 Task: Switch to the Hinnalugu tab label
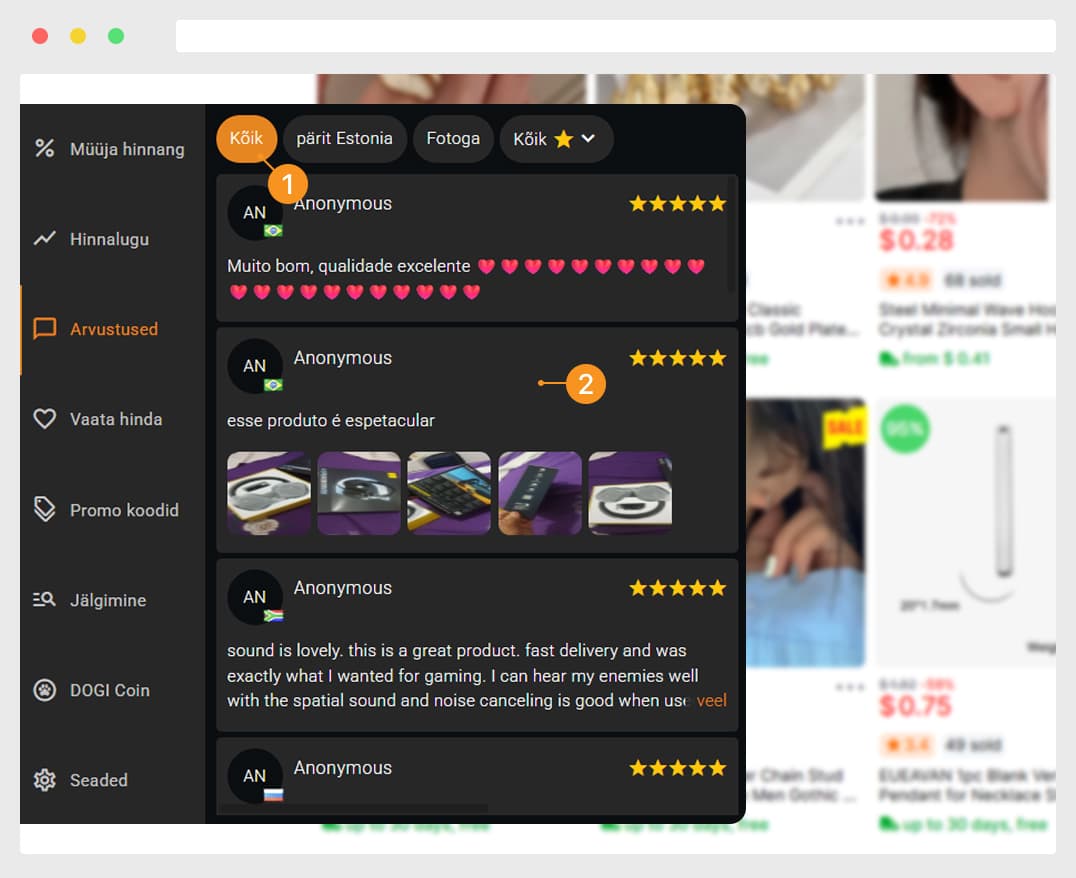pyautogui.click(x=109, y=239)
